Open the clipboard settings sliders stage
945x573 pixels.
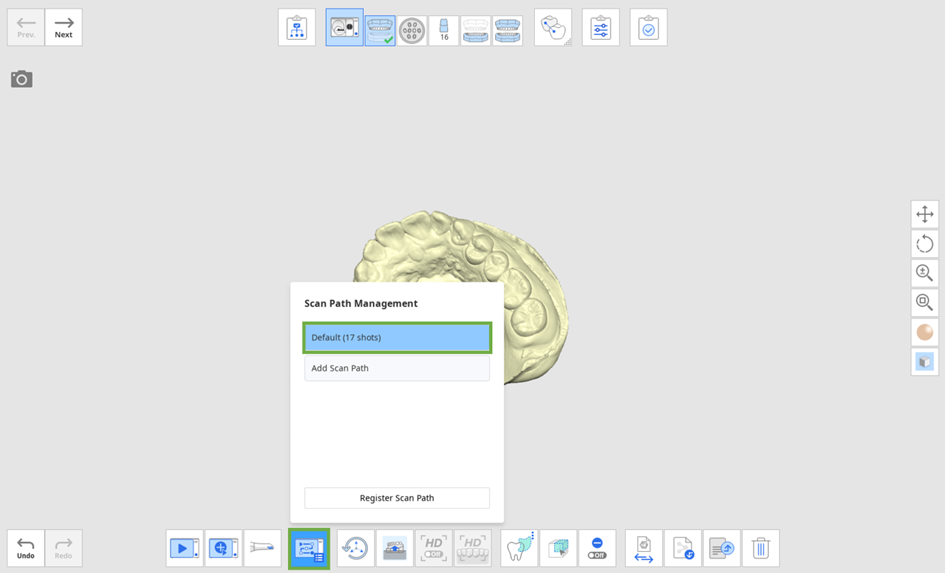click(x=601, y=28)
